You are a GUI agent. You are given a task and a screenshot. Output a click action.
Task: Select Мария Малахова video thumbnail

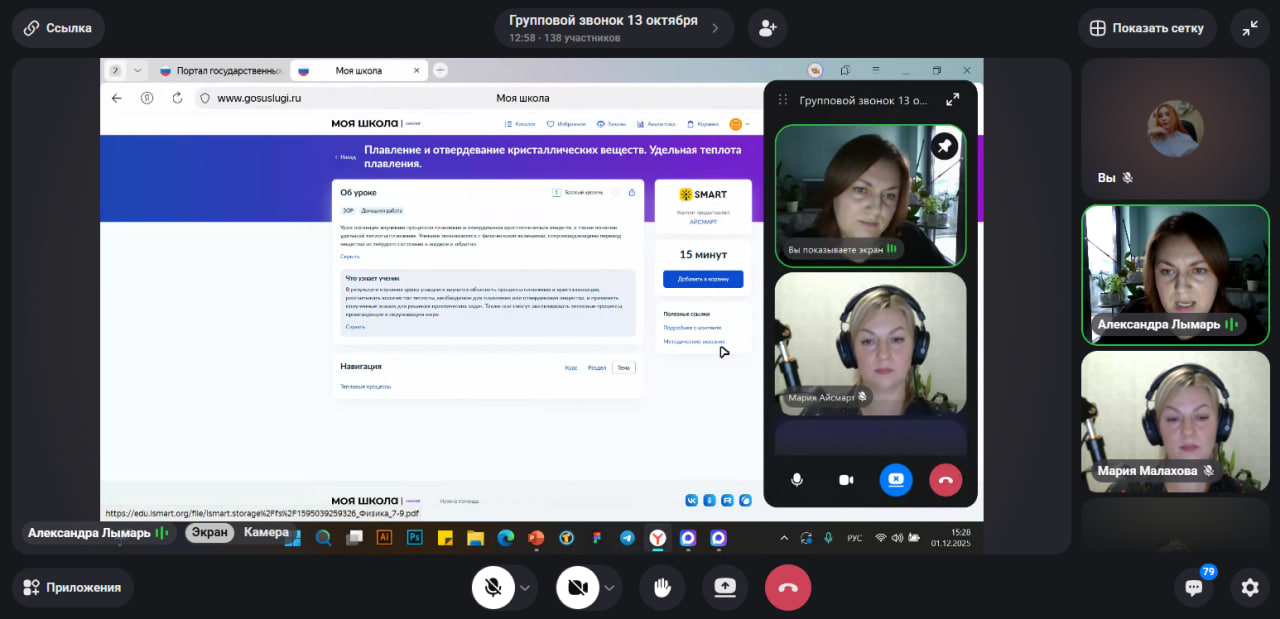[1174, 420]
